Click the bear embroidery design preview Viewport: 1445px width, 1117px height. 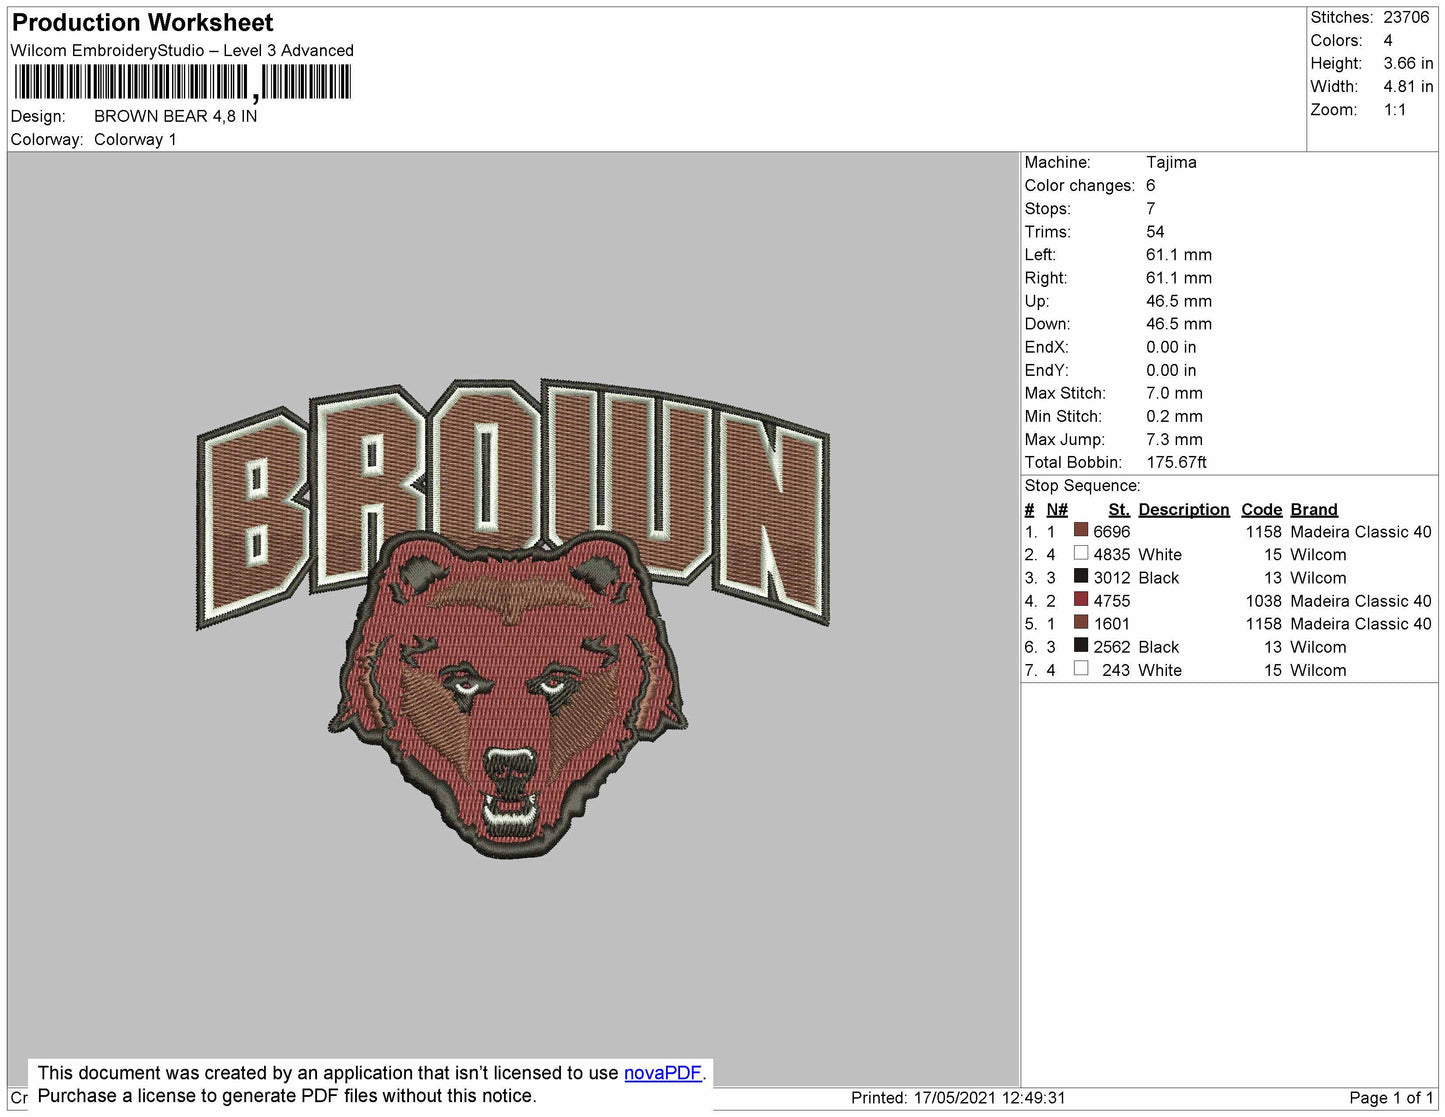(508, 695)
